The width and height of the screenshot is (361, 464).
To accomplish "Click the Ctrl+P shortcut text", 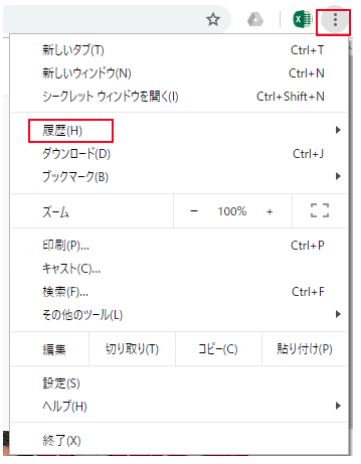I will point(307,246).
